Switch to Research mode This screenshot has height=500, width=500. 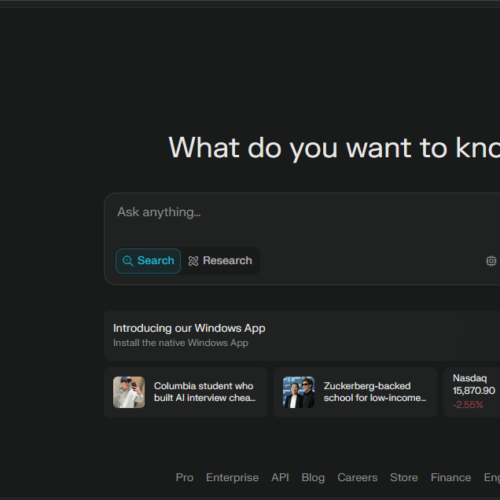point(220,261)
